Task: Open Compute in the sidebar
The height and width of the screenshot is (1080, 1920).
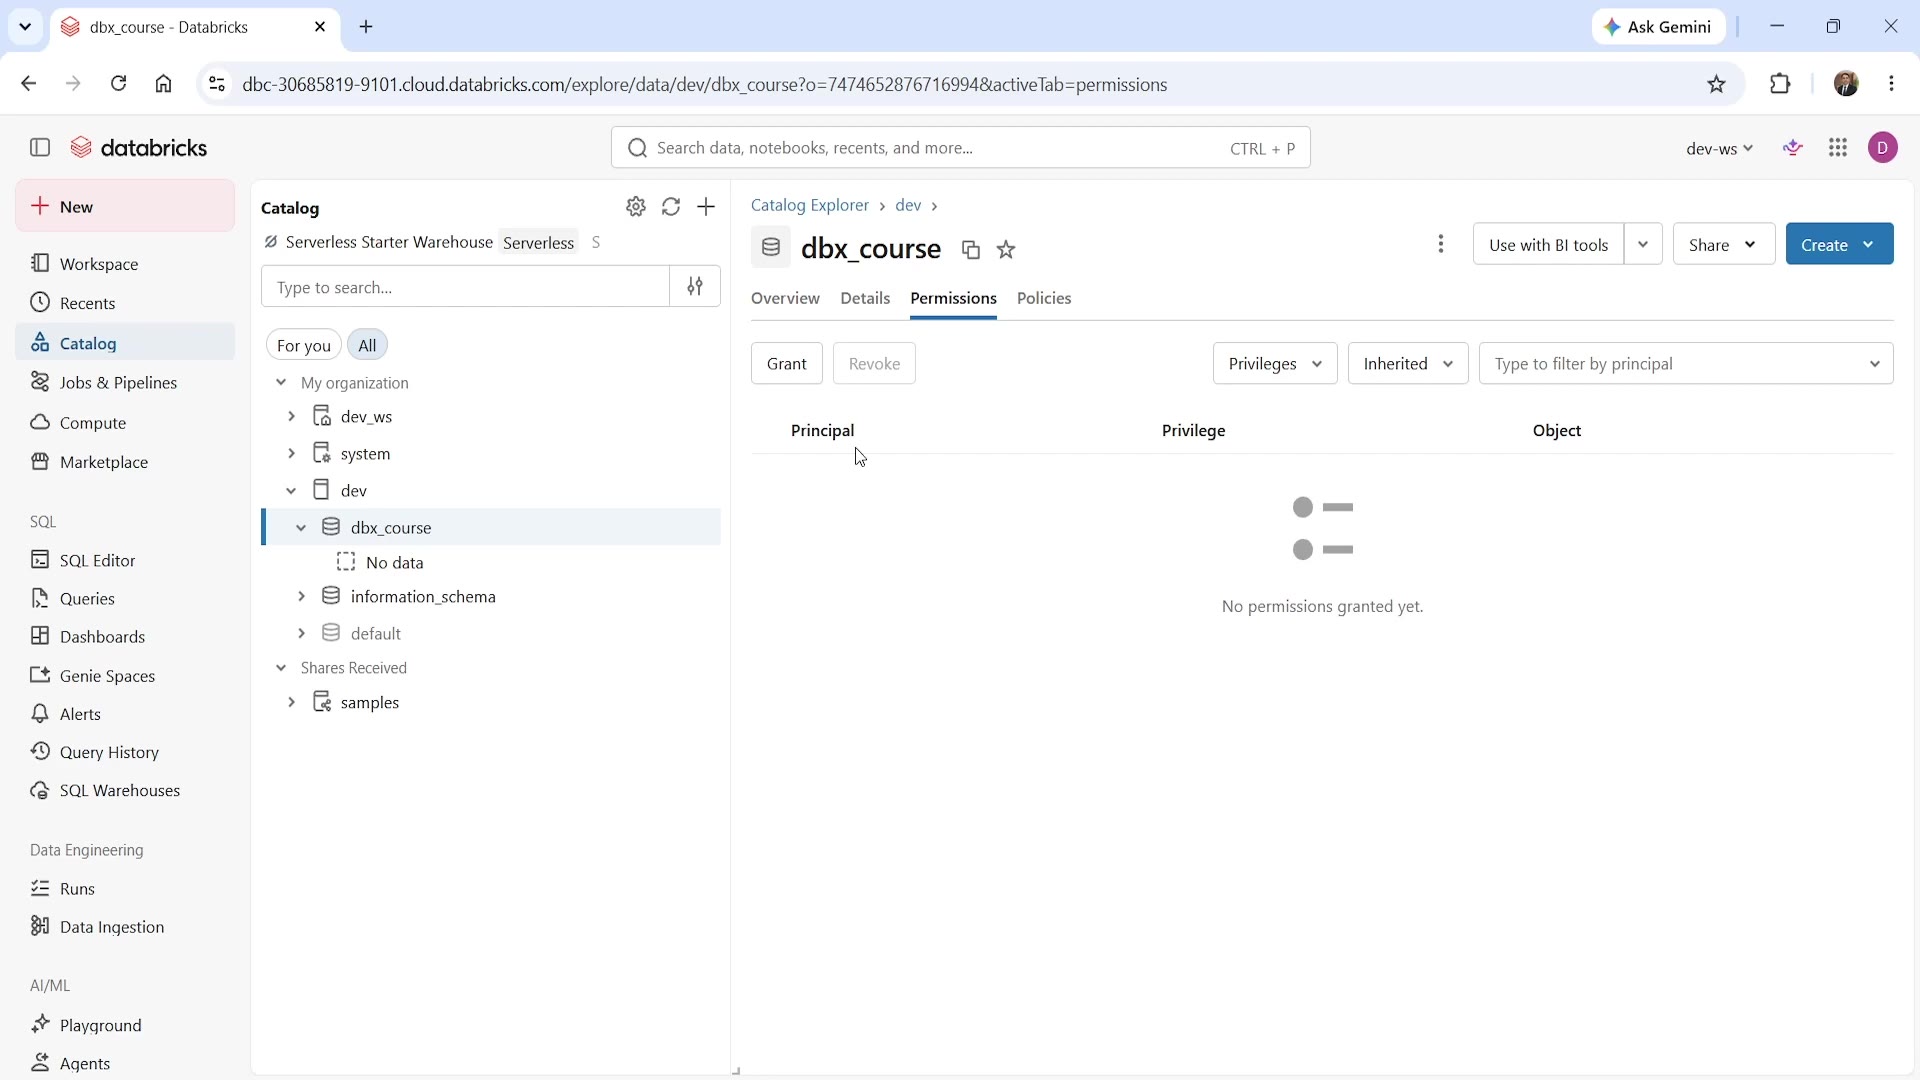Action: (125, 423)
